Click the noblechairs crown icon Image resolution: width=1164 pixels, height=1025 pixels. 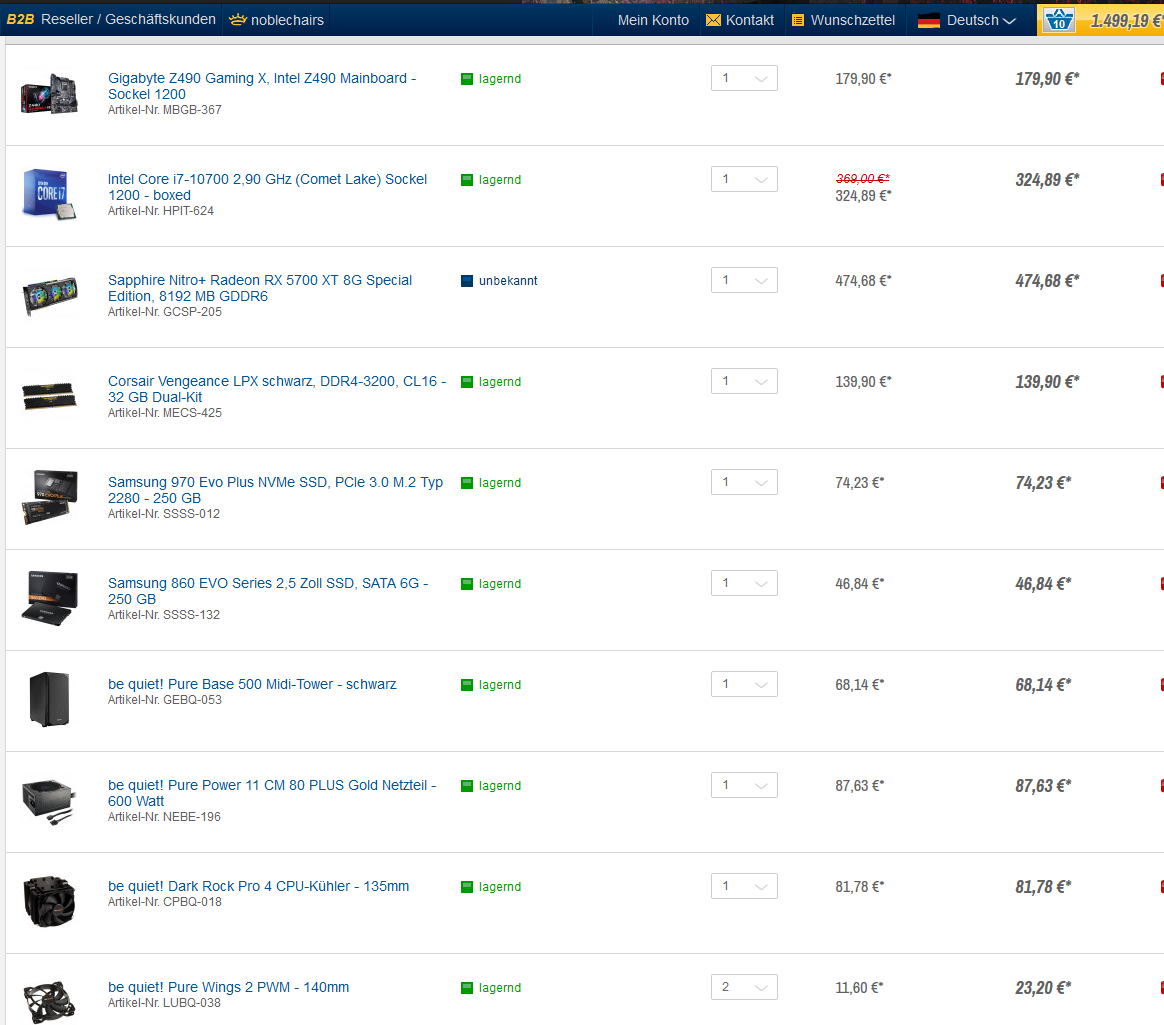click(x=238, y=19)
